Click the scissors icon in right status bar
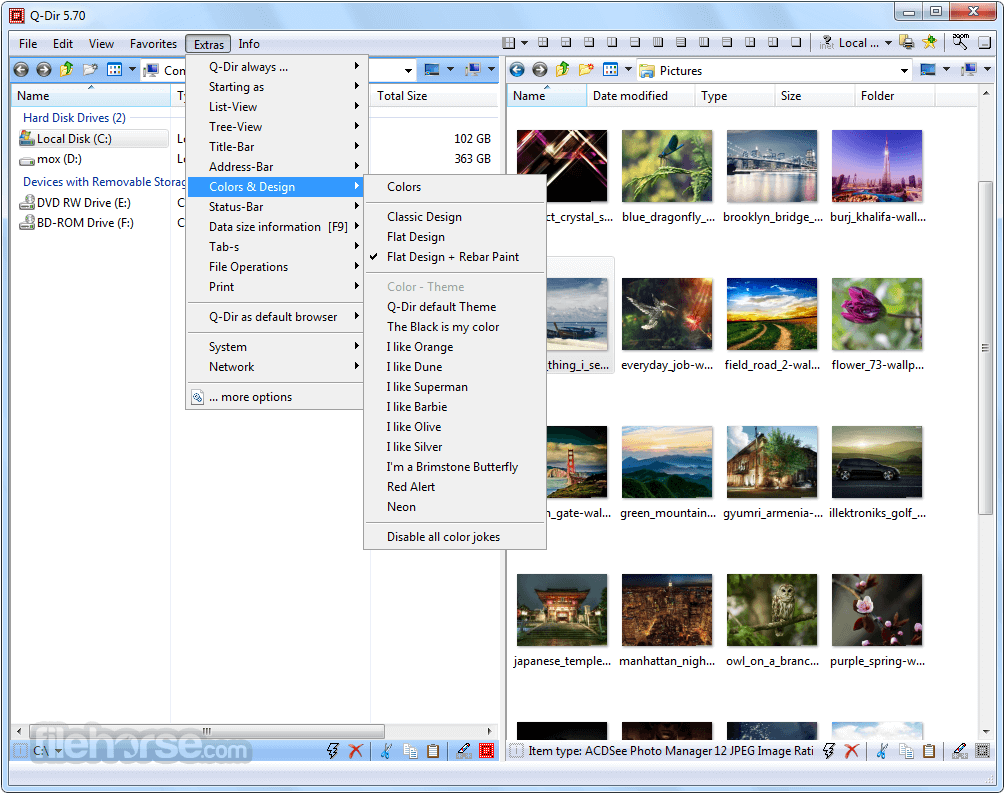 882,750
